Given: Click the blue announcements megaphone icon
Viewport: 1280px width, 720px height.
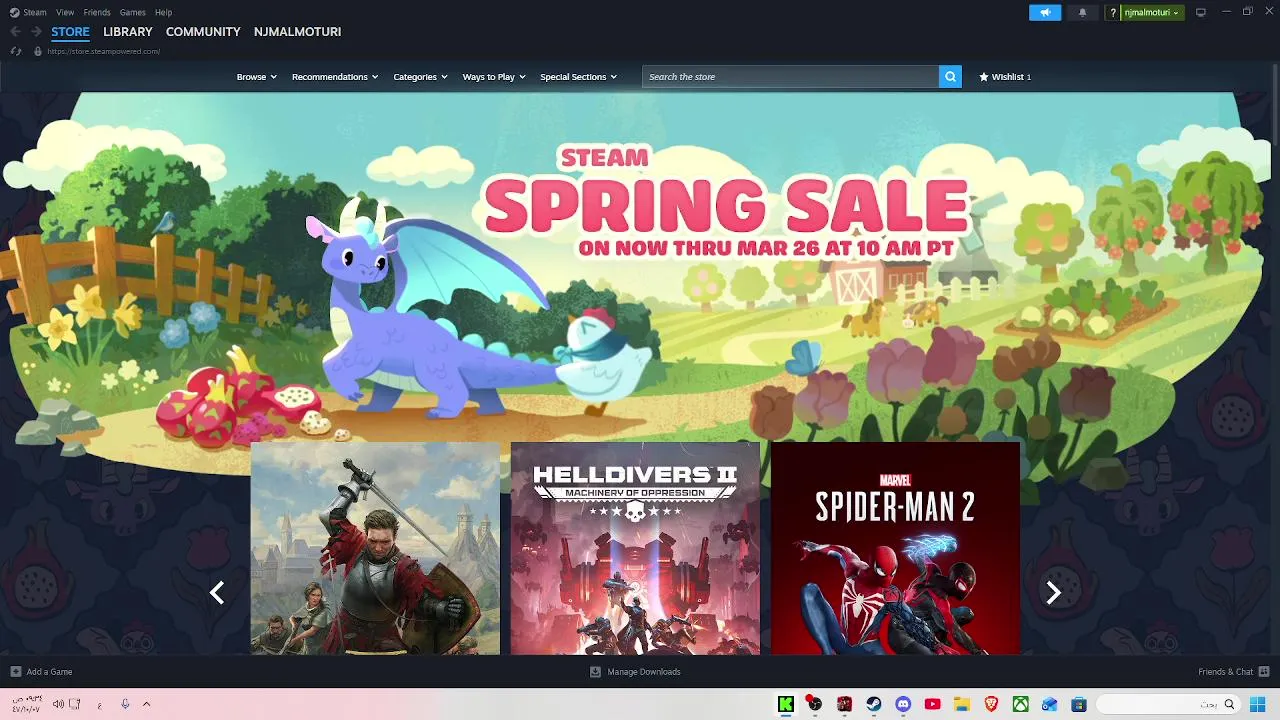Looking at the screenshot, I should (x=1044, y=12).
